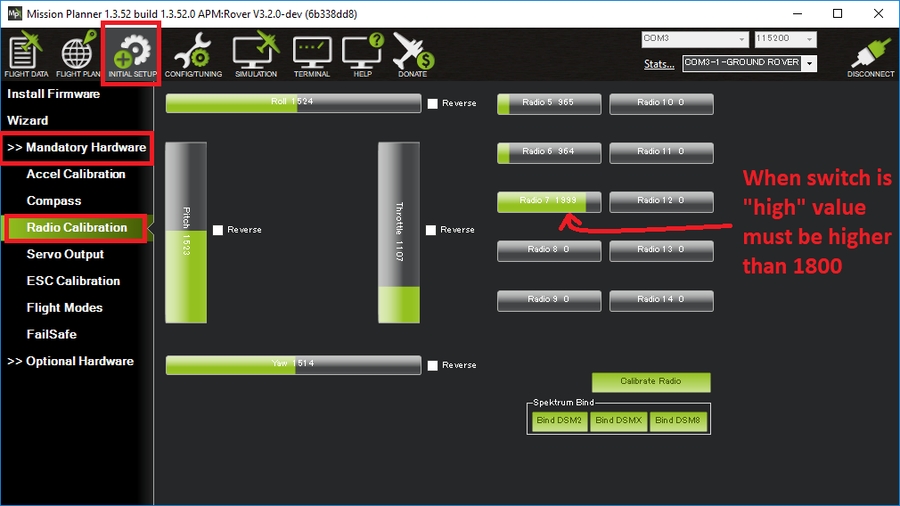Click the Calibrate Radio button
This screenshot has width=900, height=506.
point(651,381)
